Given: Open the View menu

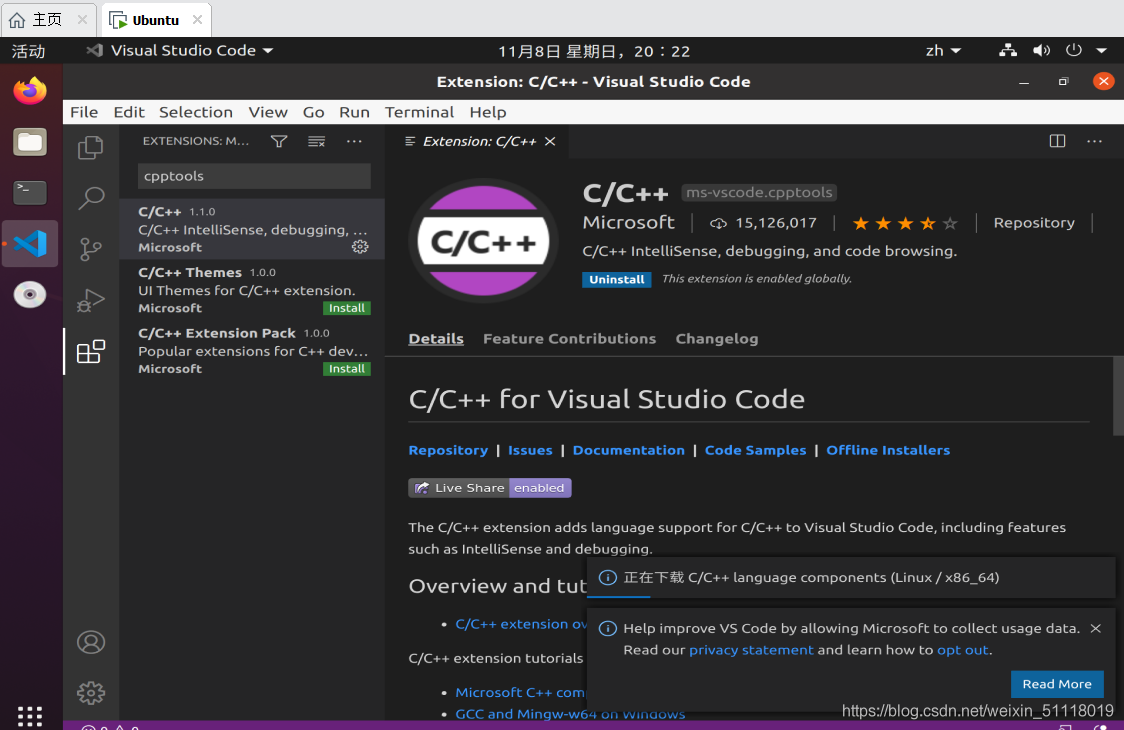Looking at the screenshot, I should pos(268,112).
